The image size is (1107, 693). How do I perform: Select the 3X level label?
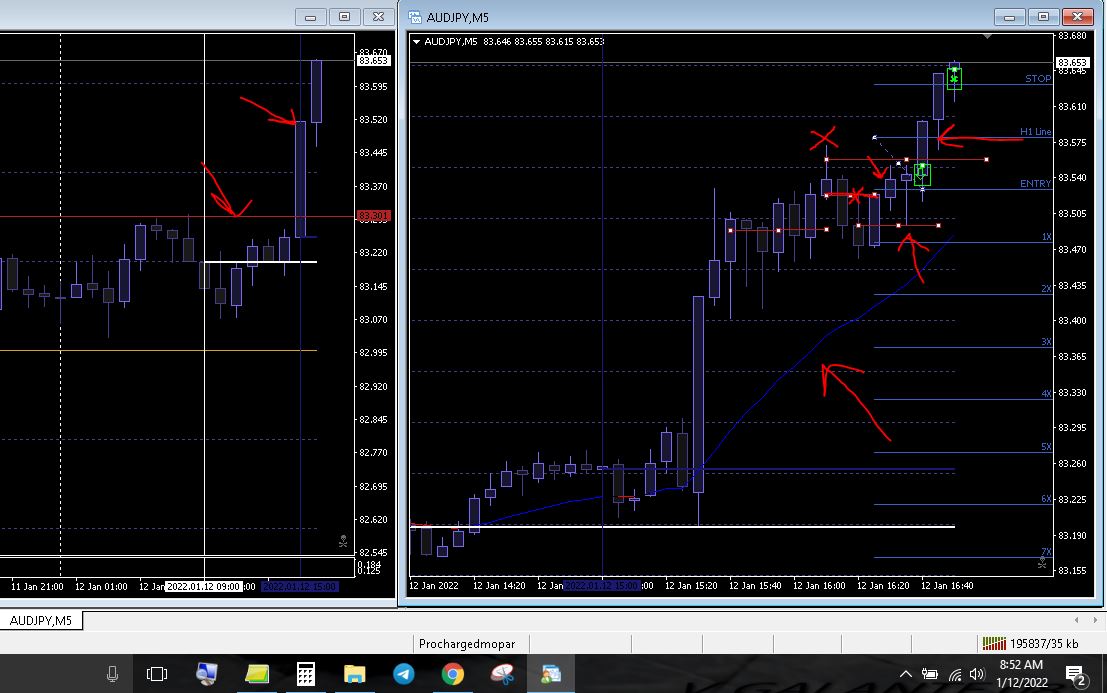point(1046,342)
